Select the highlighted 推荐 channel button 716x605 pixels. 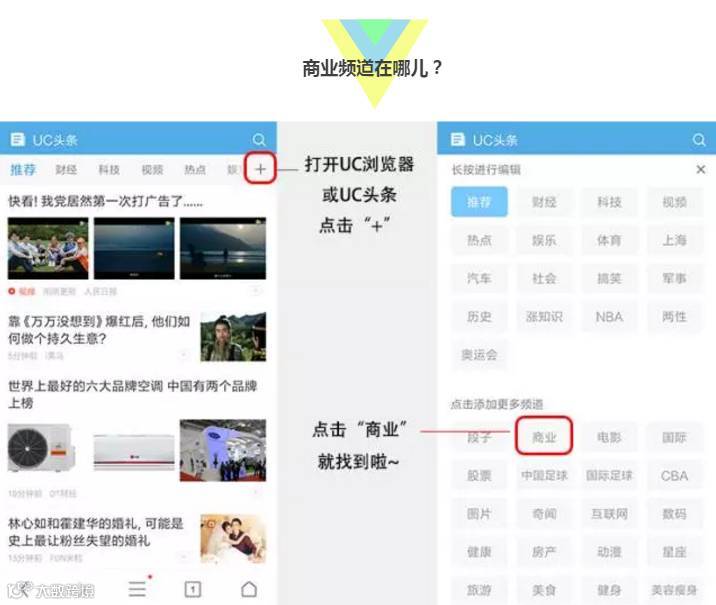pos(479,202)
